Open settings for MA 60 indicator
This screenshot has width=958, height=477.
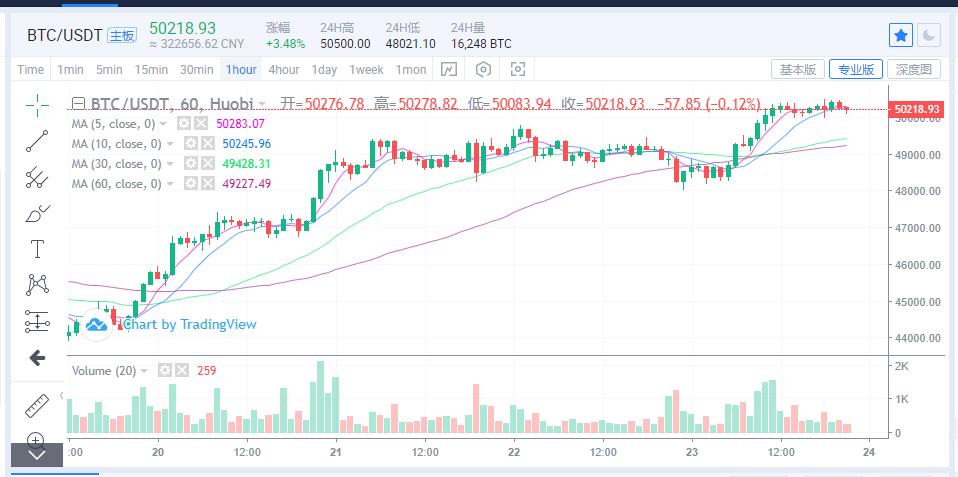tap(191, 184)
